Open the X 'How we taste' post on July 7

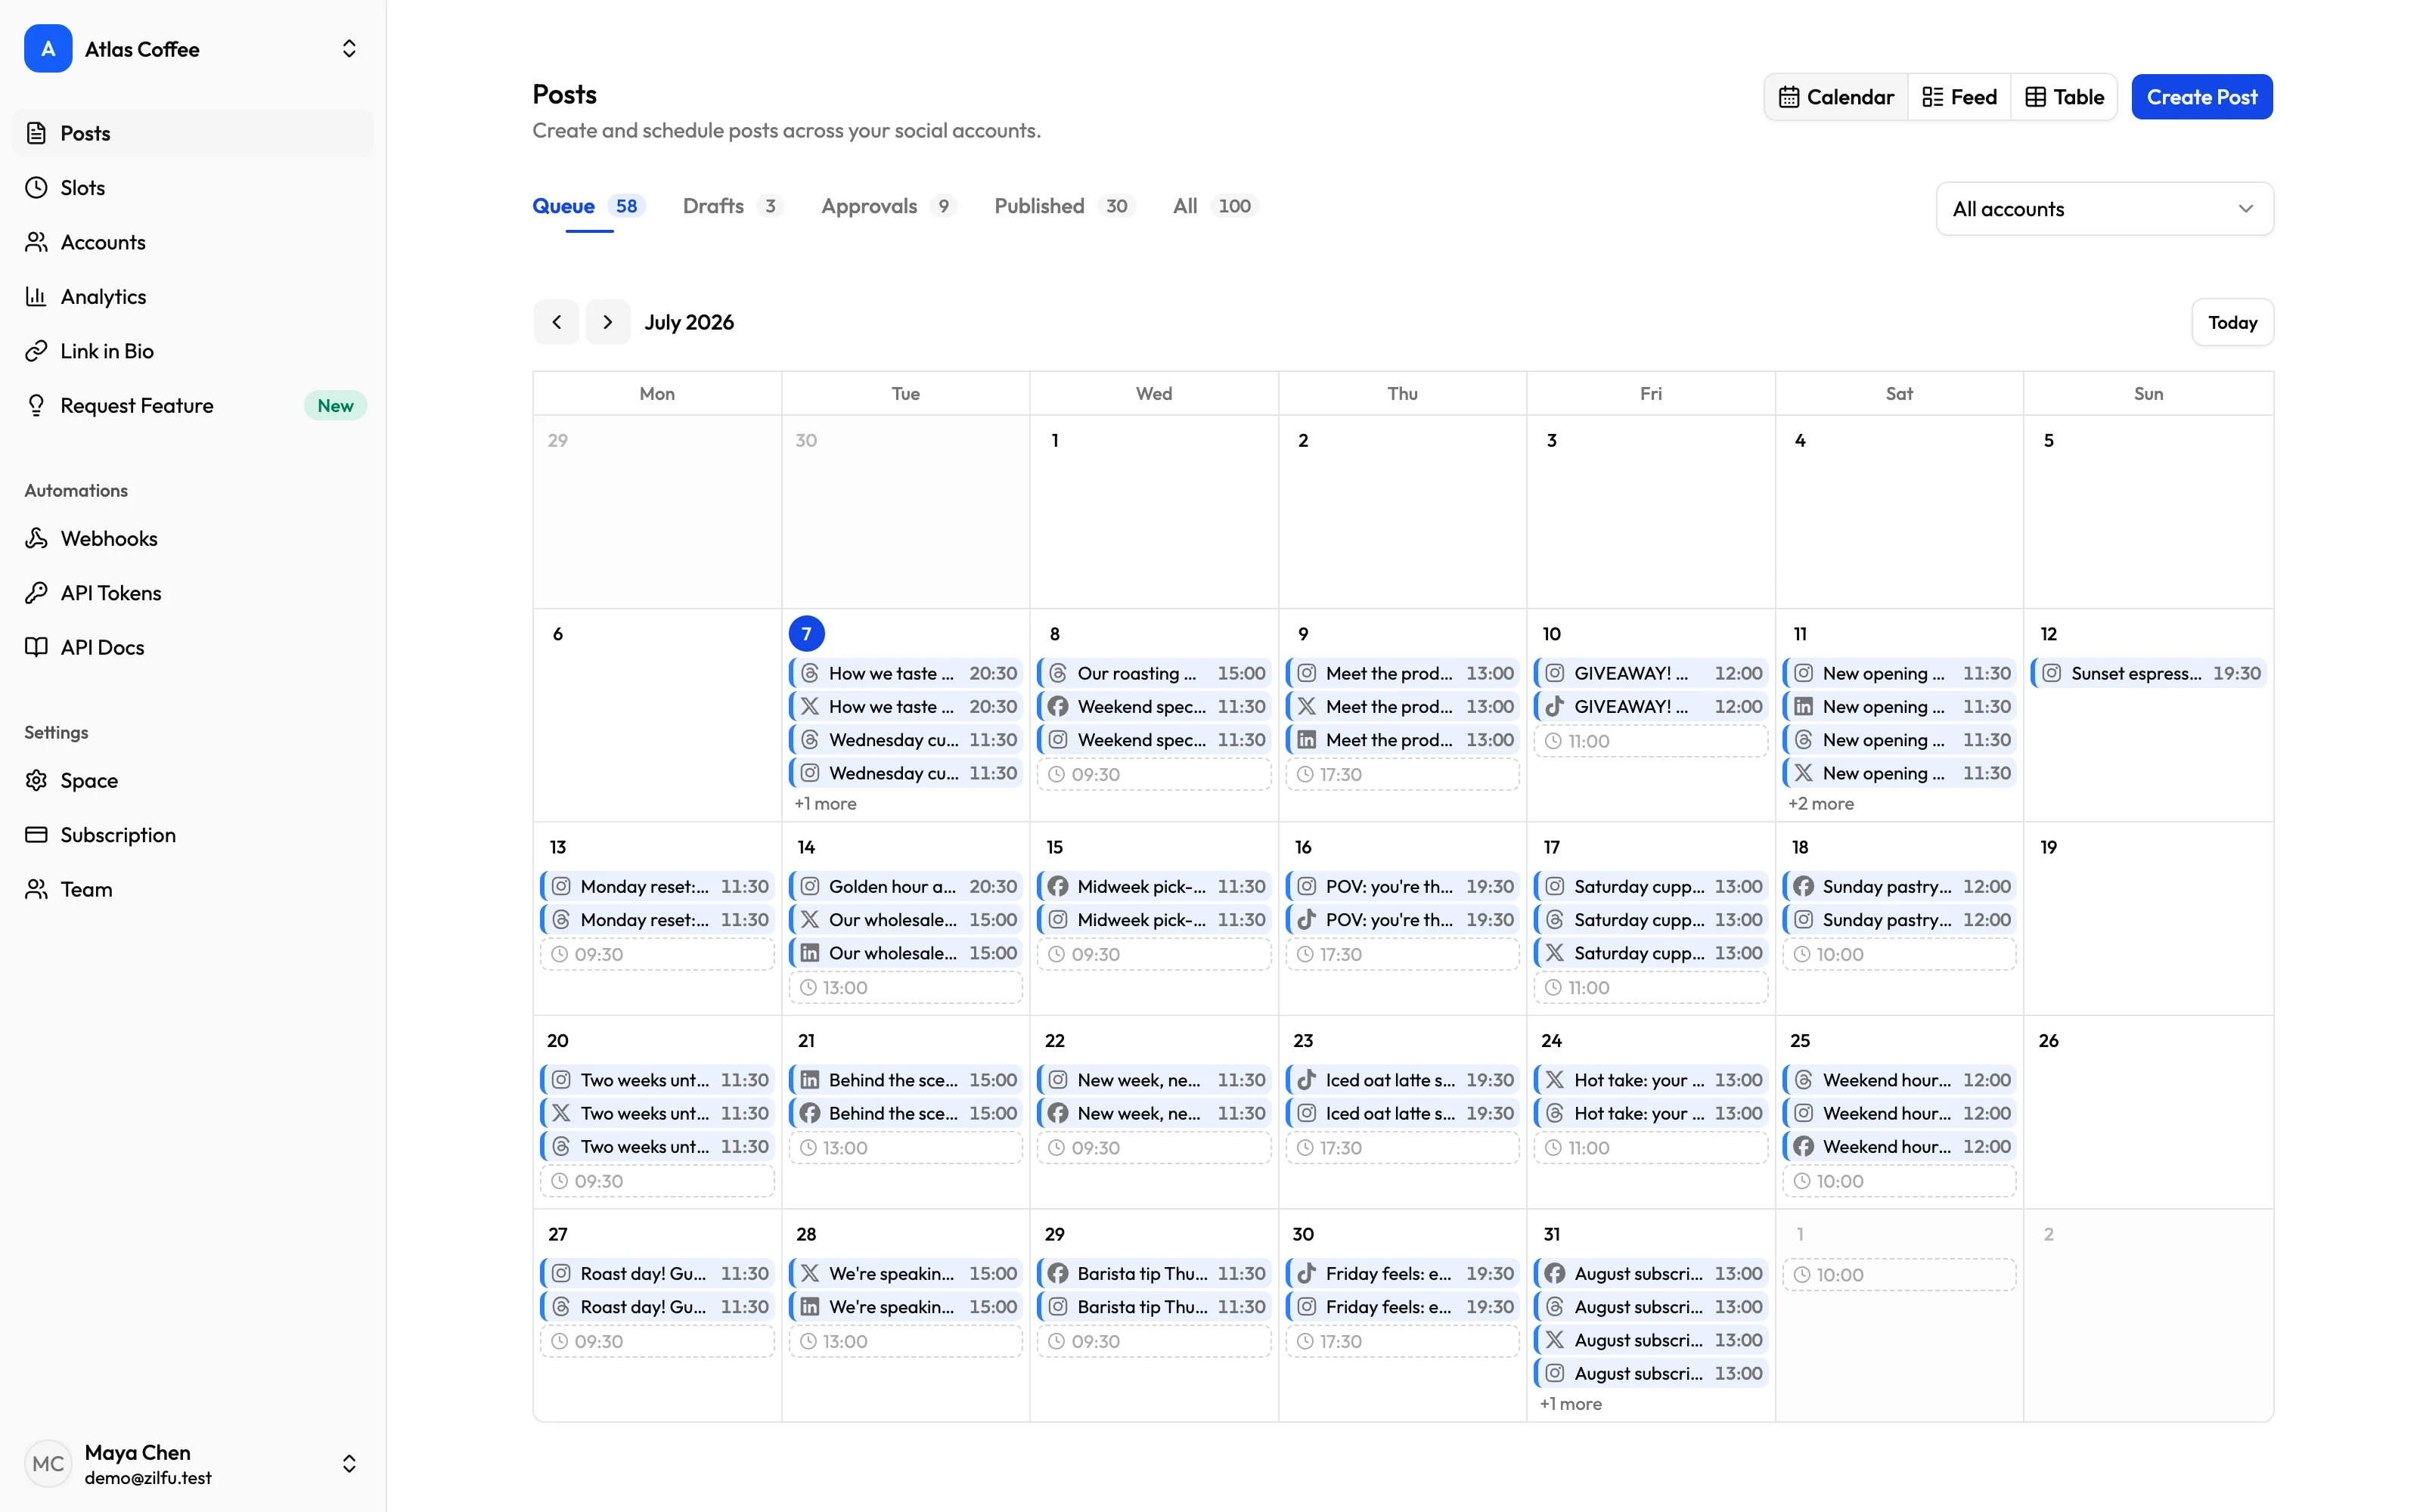tap(906, 707)
